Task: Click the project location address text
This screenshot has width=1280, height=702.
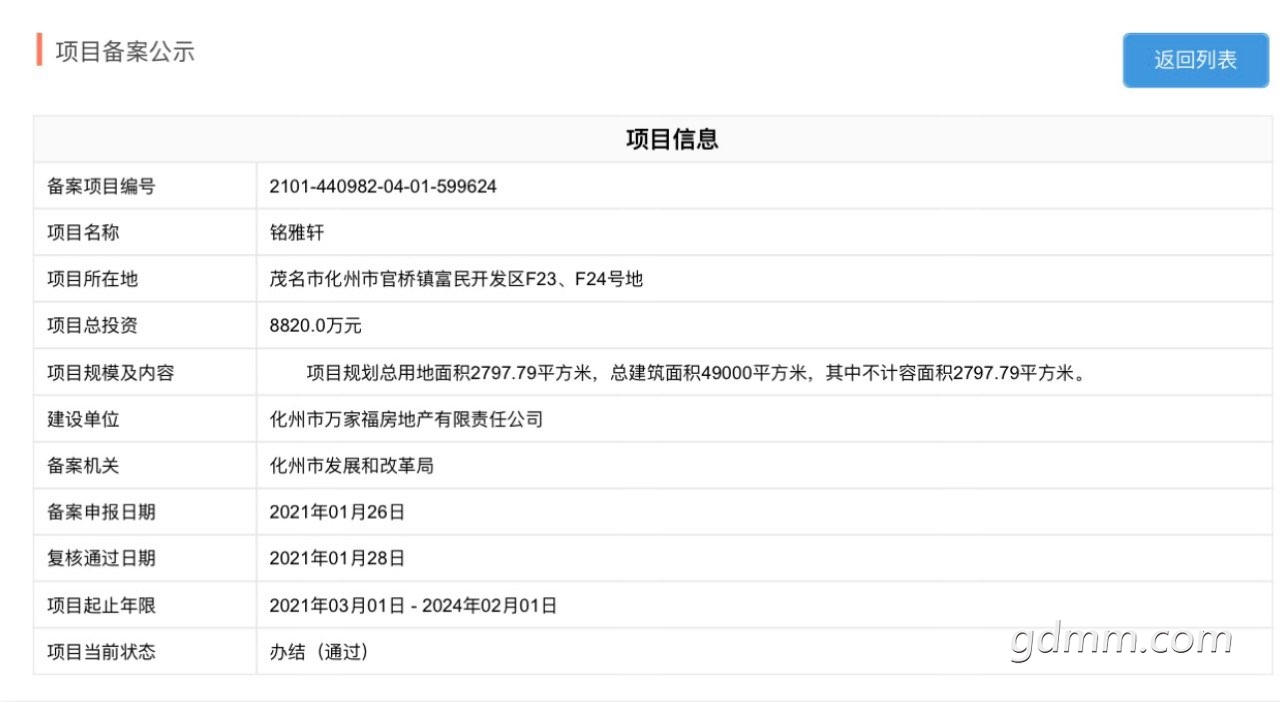Action: 456,279
